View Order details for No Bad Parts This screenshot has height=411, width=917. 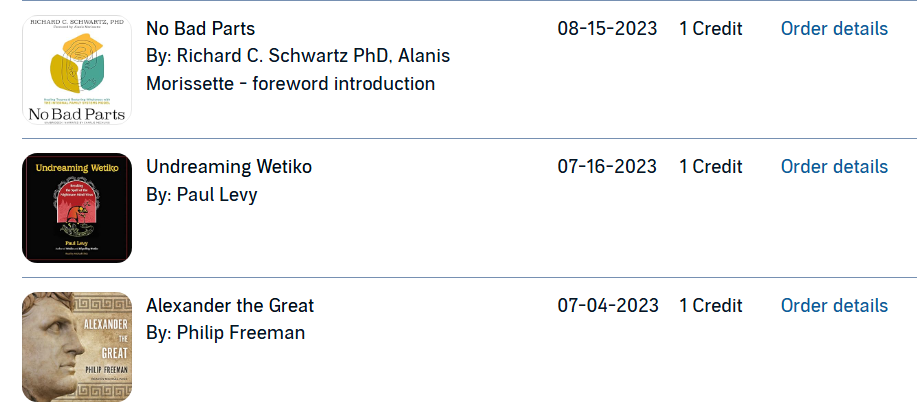pos(834,28)
